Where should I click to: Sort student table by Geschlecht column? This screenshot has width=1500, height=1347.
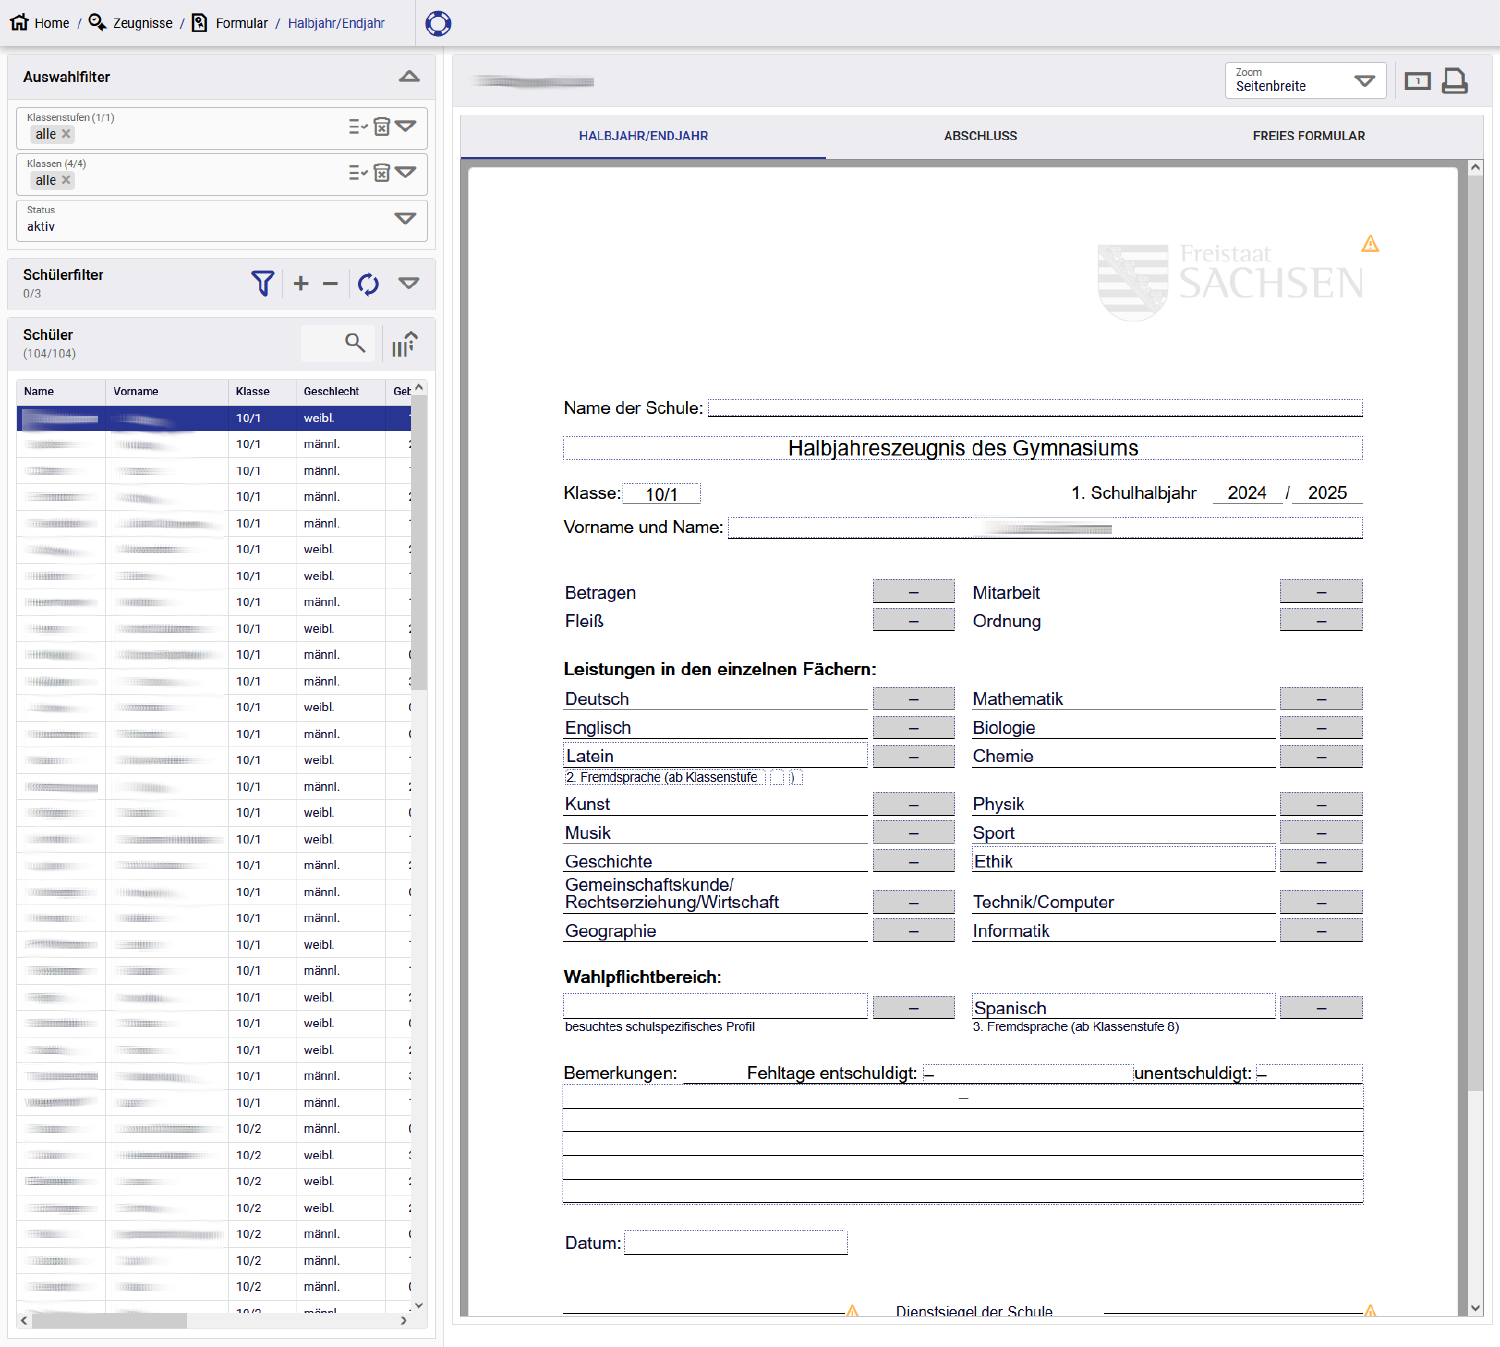coord(341,391)
